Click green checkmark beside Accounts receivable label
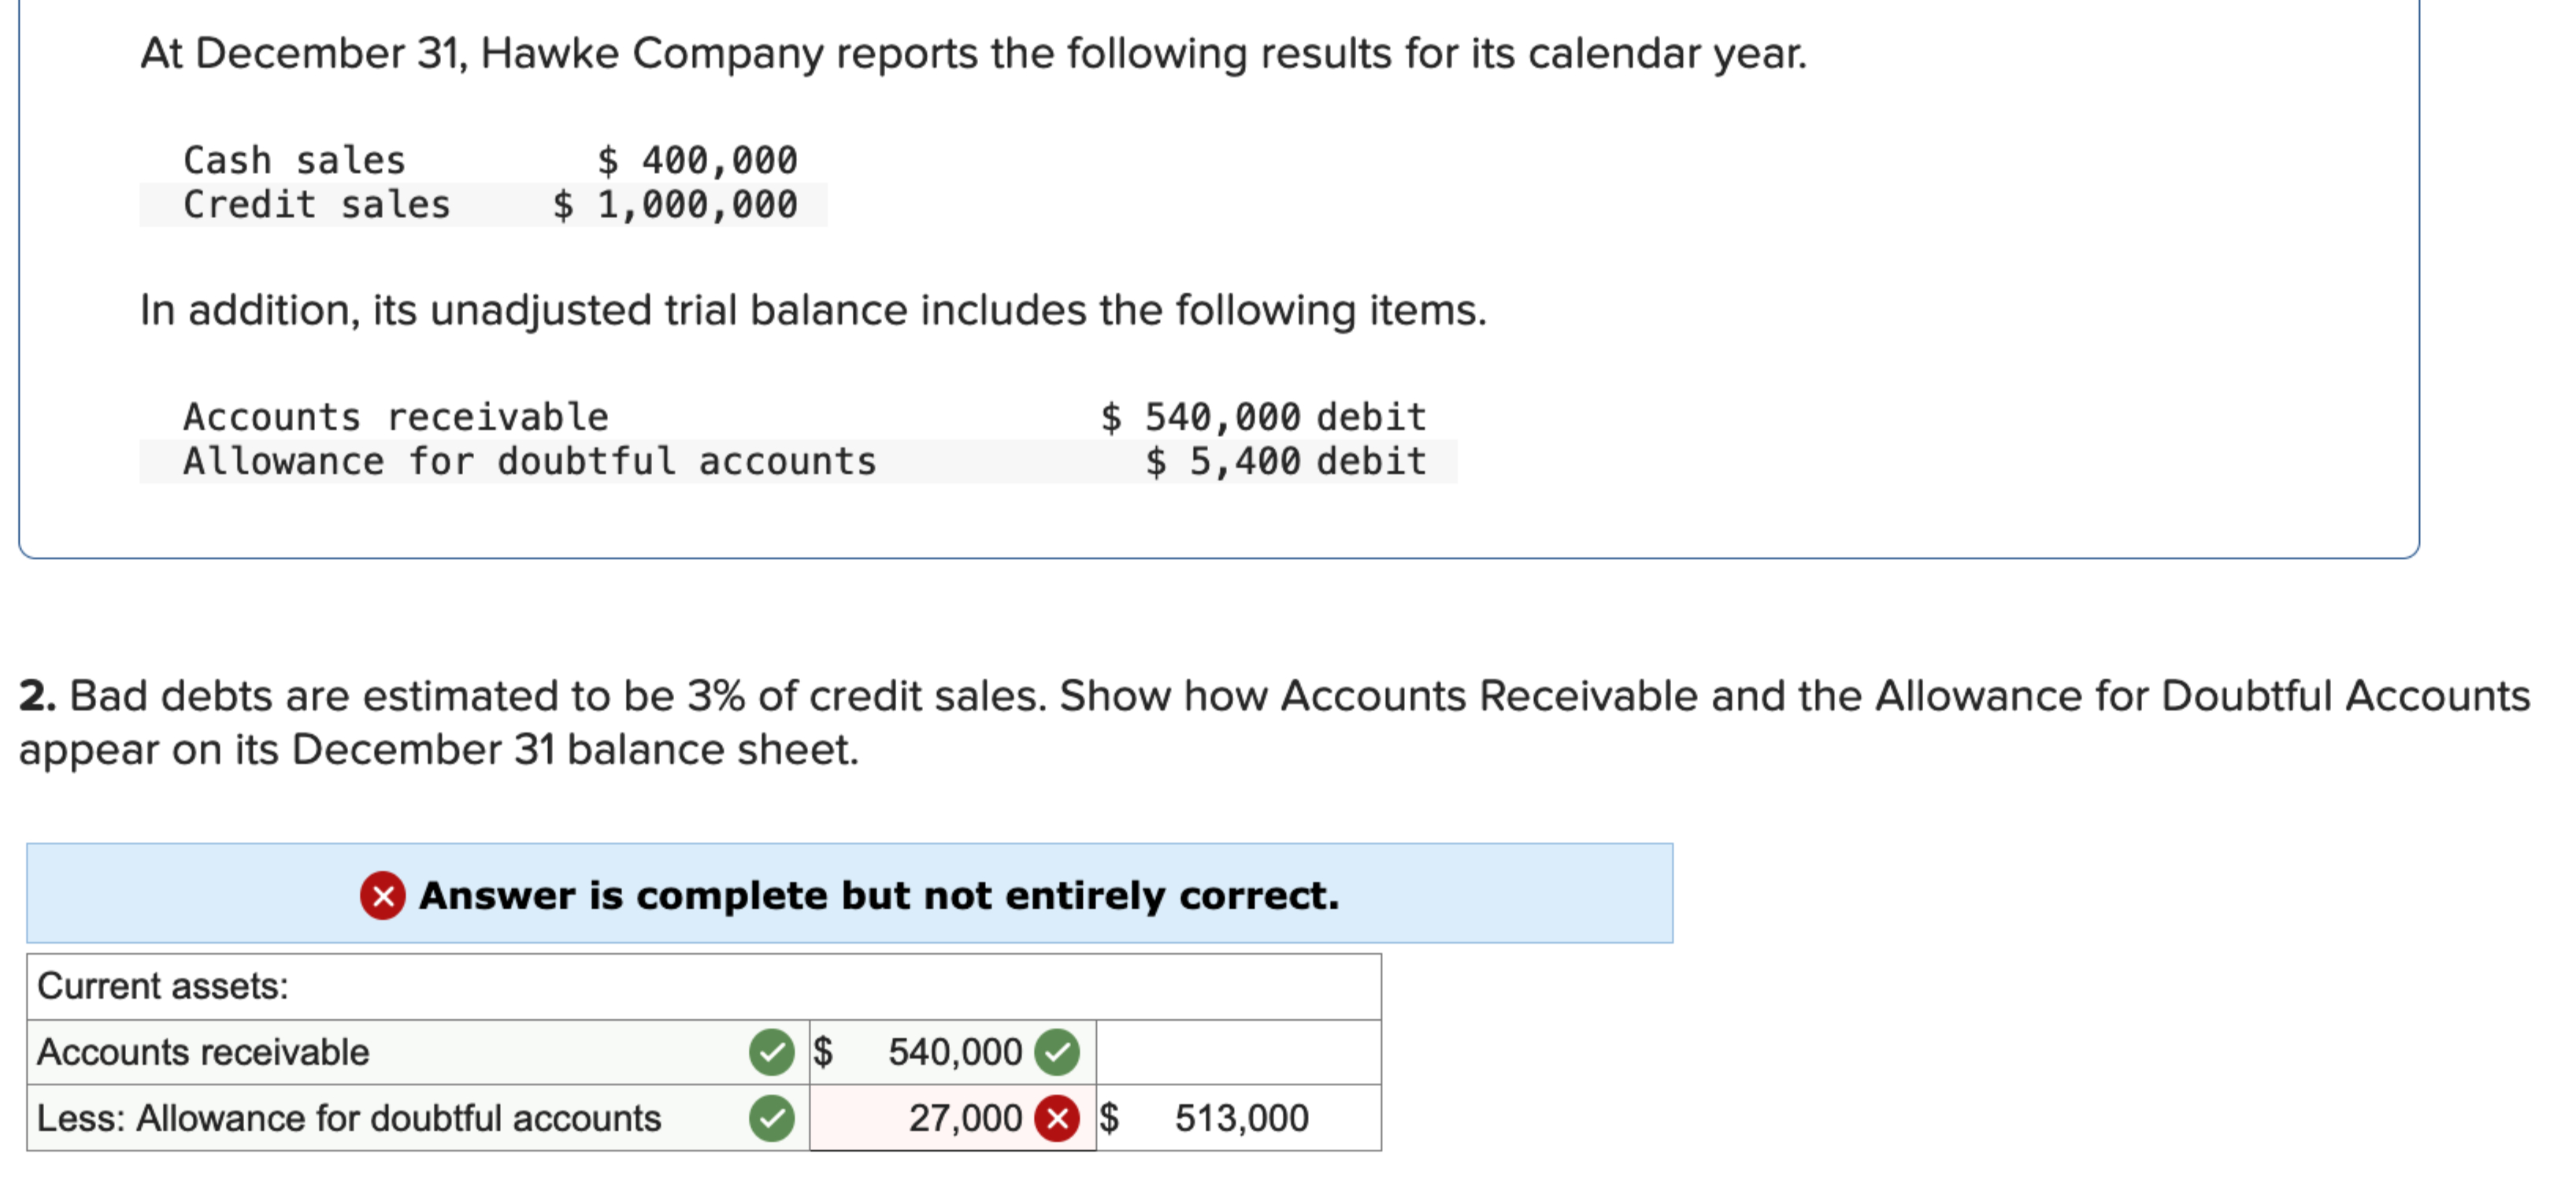This screenshot has height=1194, width=2576. [x=771, y=1052]
